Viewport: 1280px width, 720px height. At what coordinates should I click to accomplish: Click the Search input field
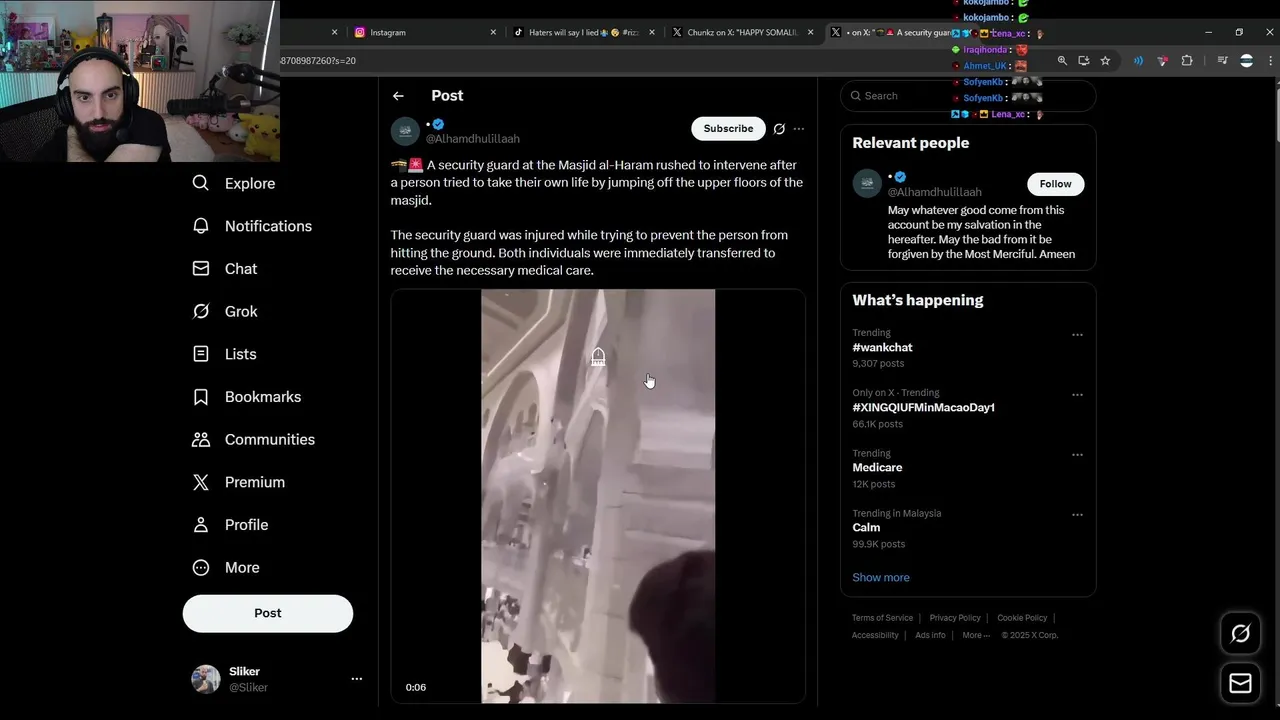[x=968, y=96]
